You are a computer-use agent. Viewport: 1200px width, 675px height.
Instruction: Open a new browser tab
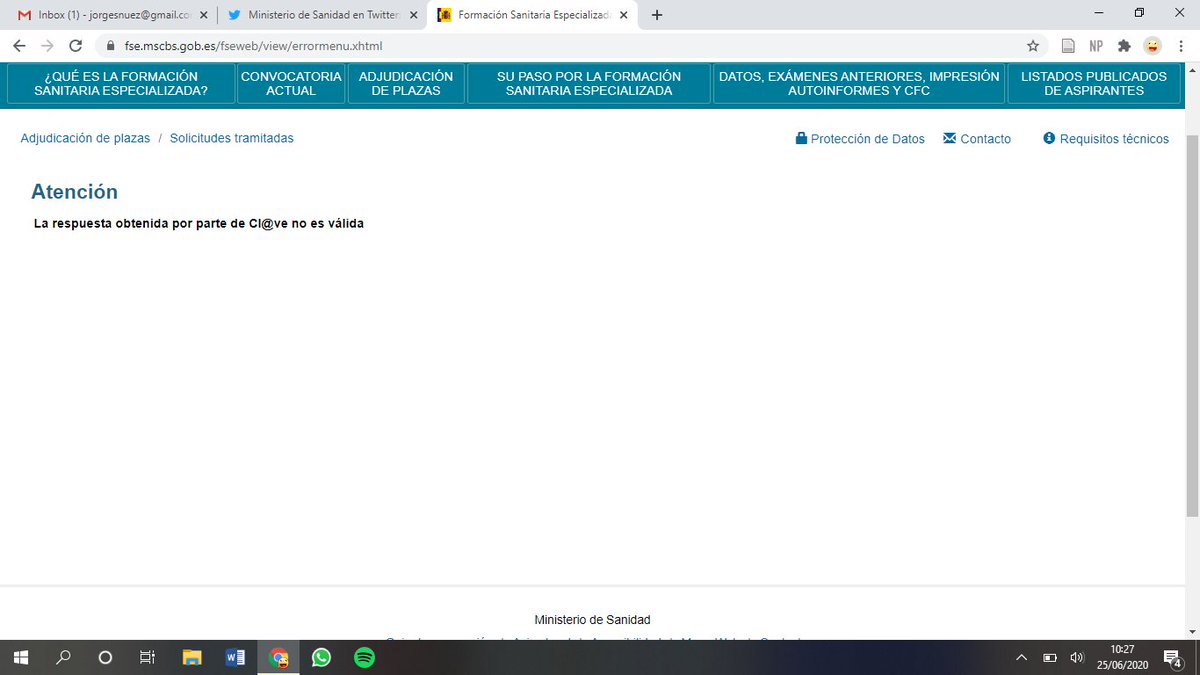click(657, 15)
